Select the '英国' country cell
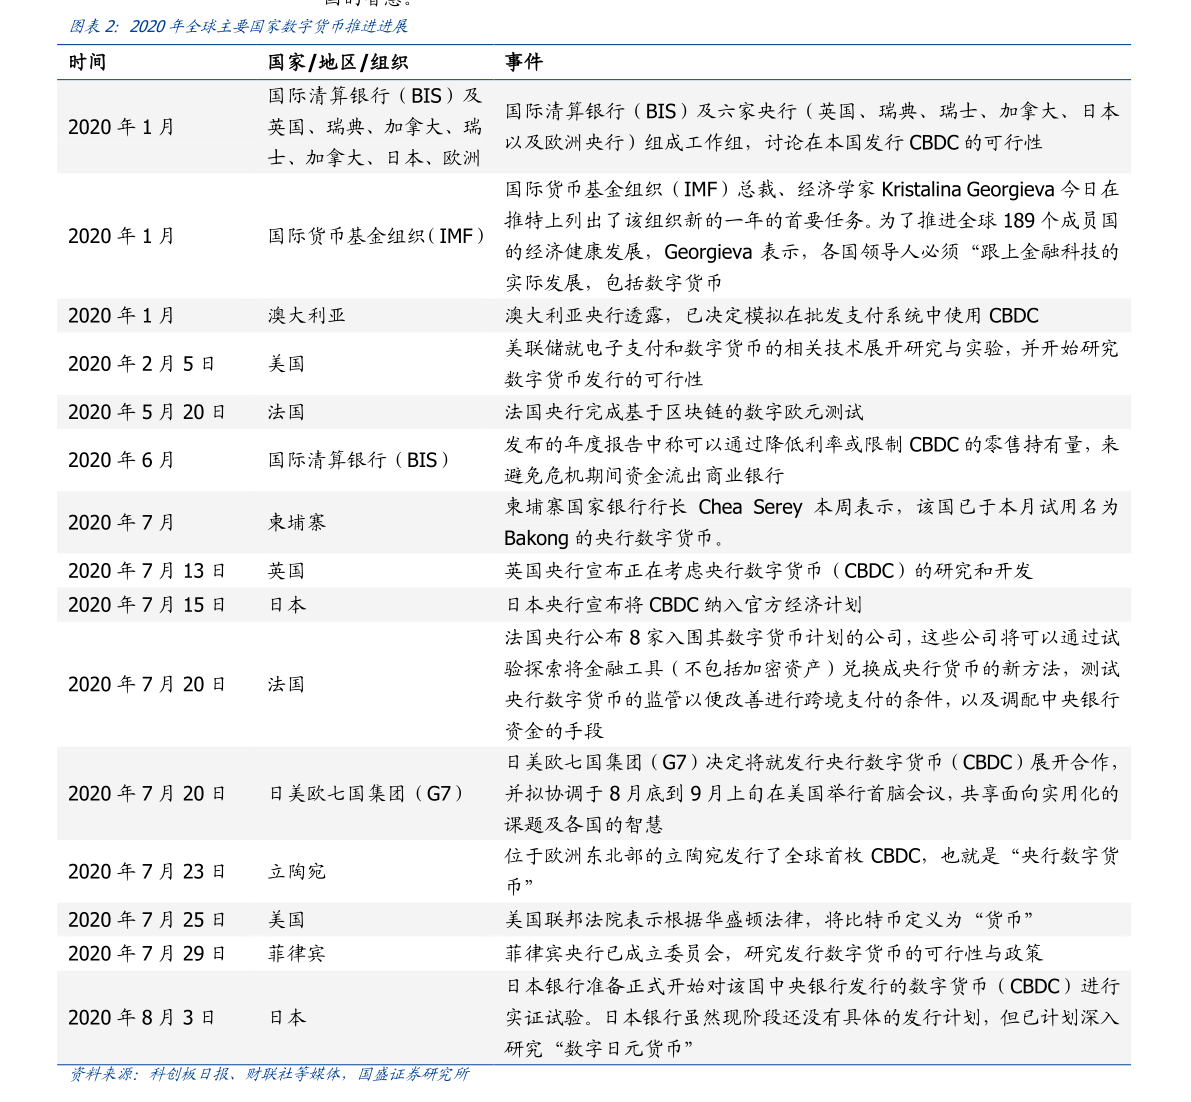 (x=286, y=570)
